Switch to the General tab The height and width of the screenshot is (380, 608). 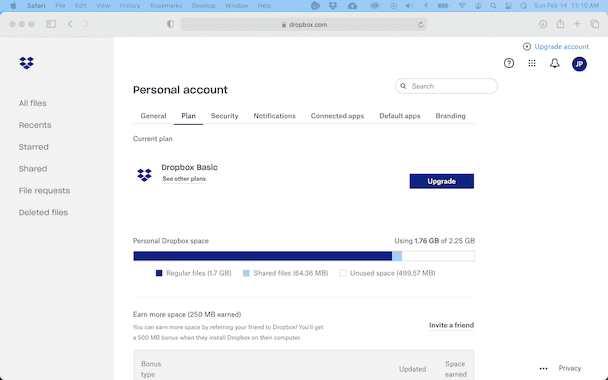(153, 116)
